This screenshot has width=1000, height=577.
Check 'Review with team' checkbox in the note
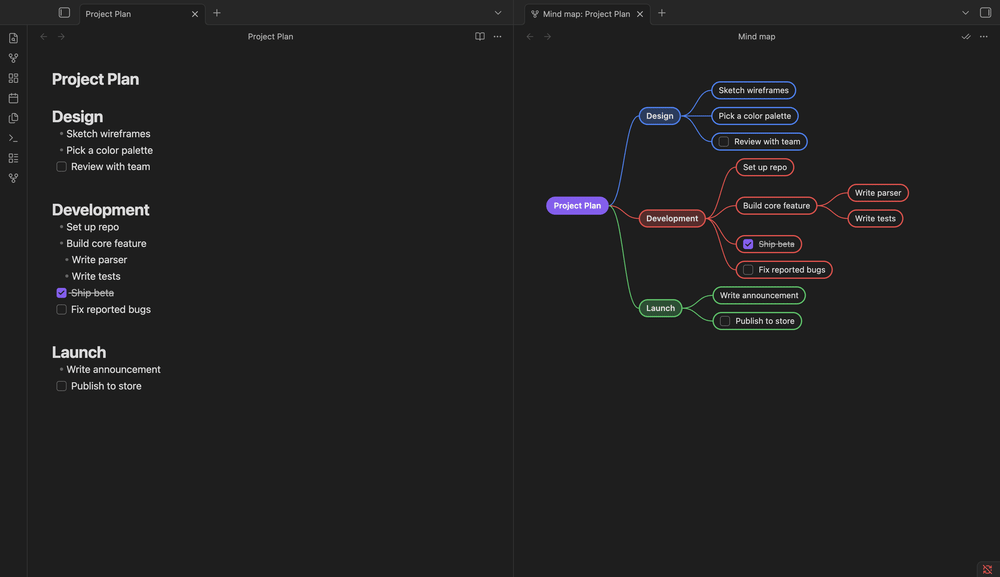pyautogui.click(x=61, y=166)
